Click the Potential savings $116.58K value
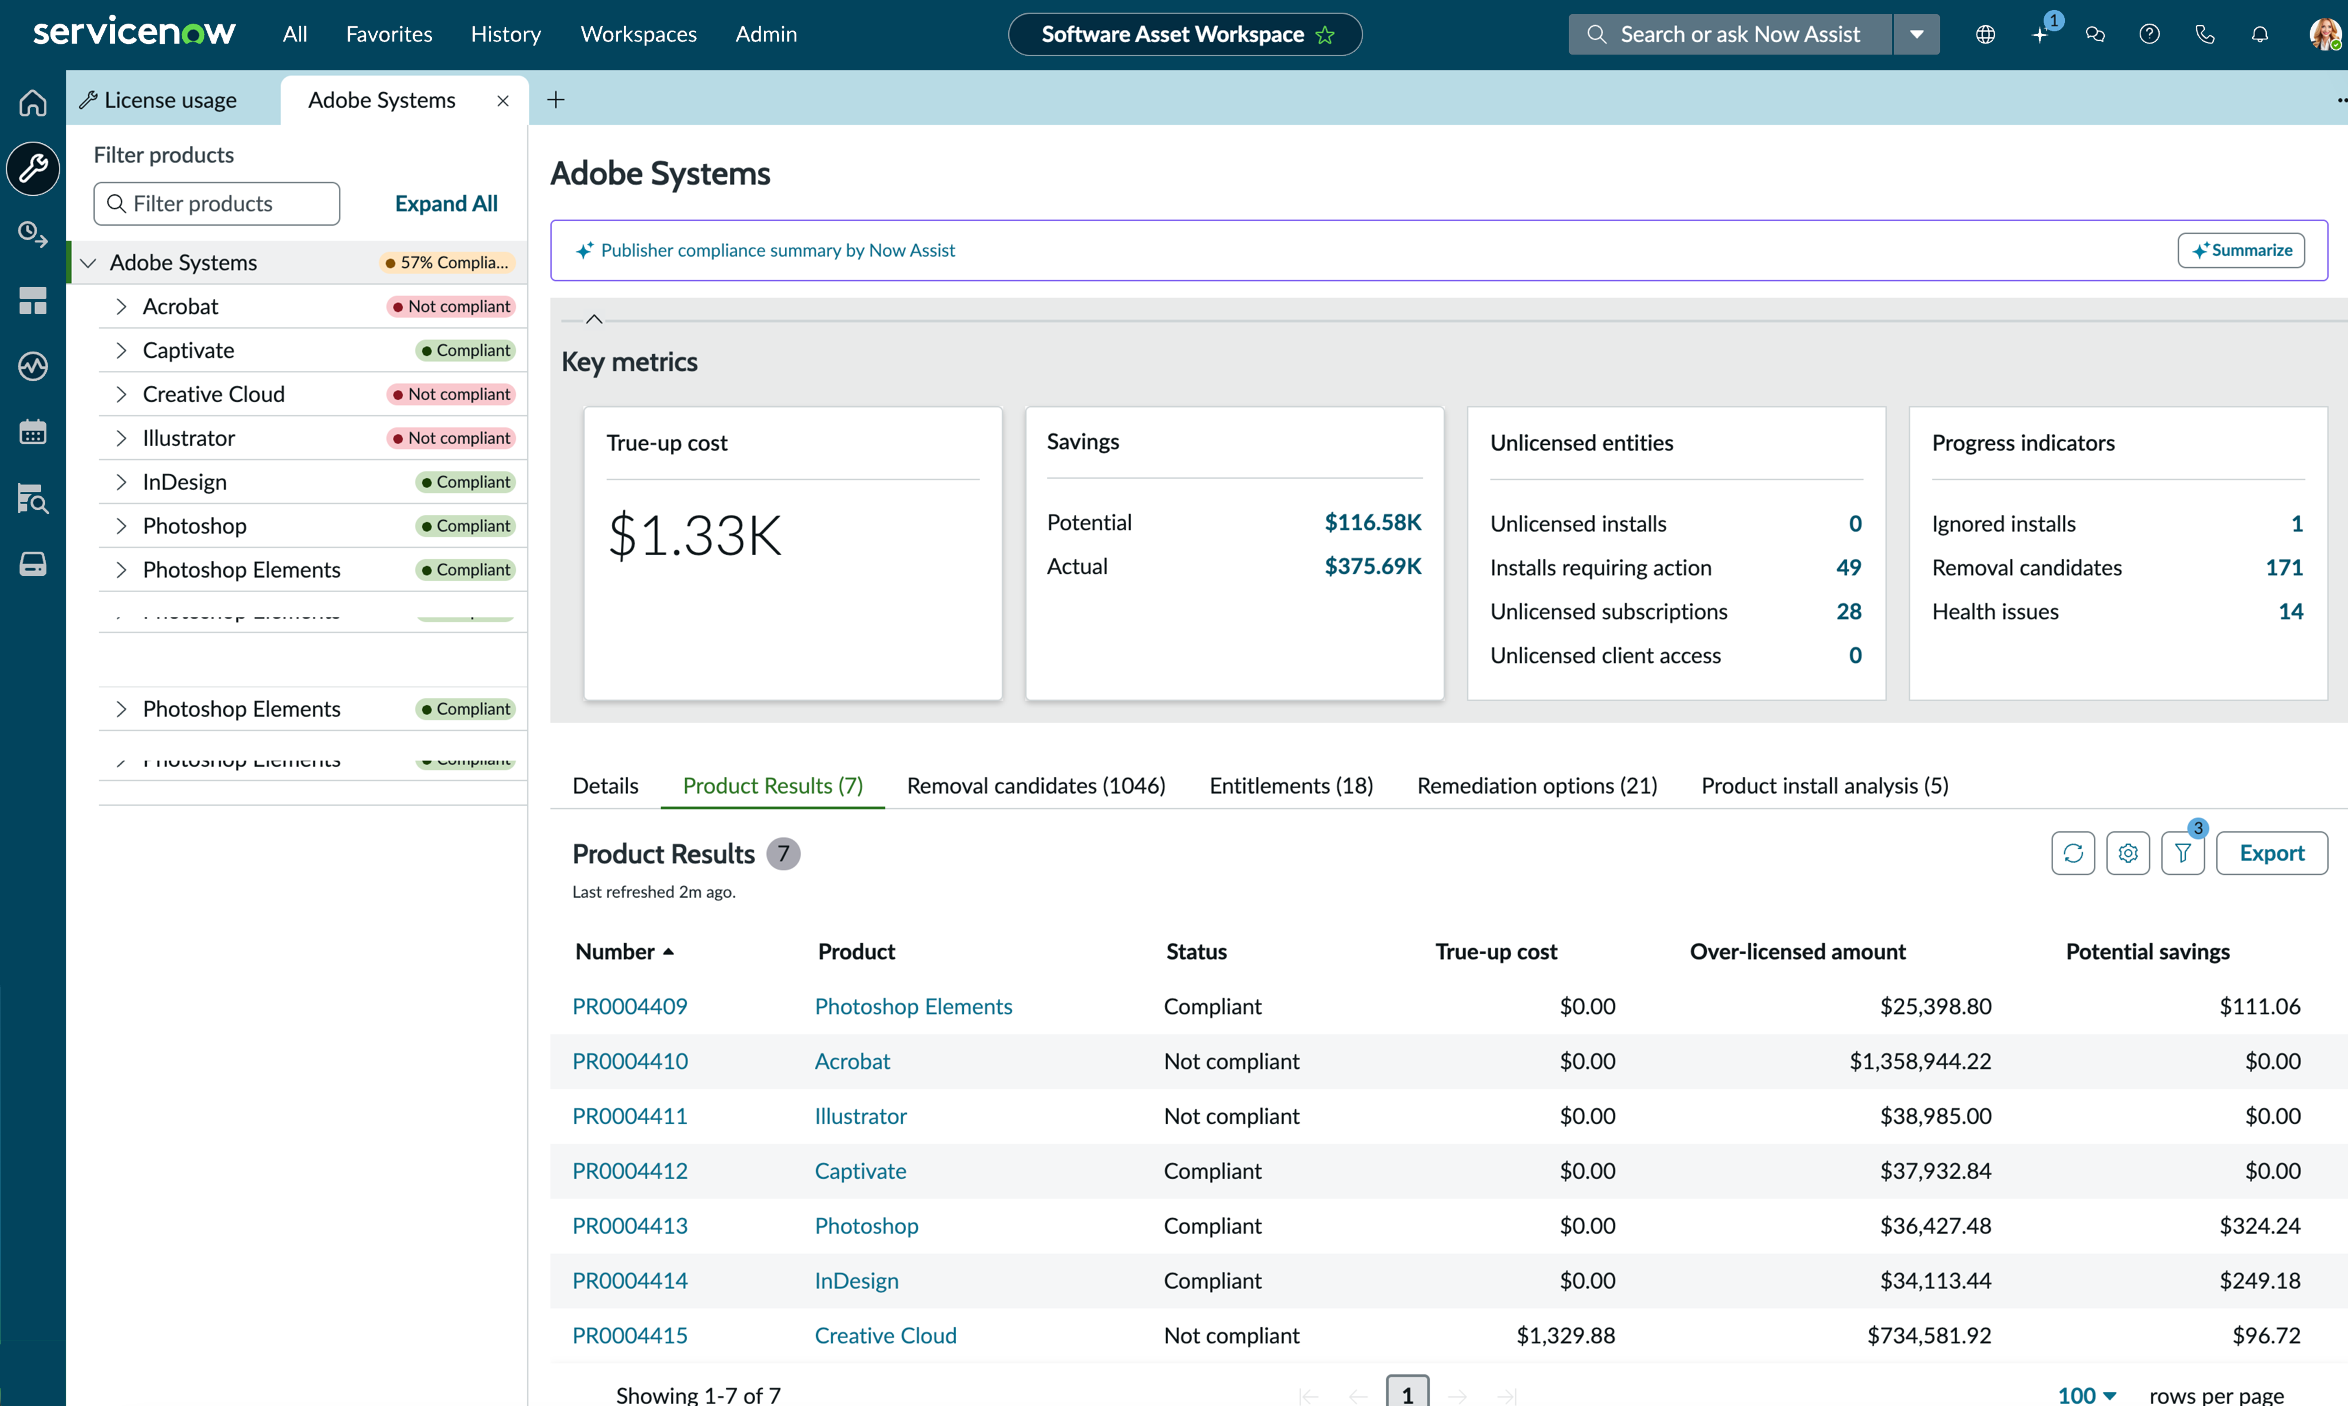The width and height of the screenshot is (2348, 1406). click(x=1372, y=522)
